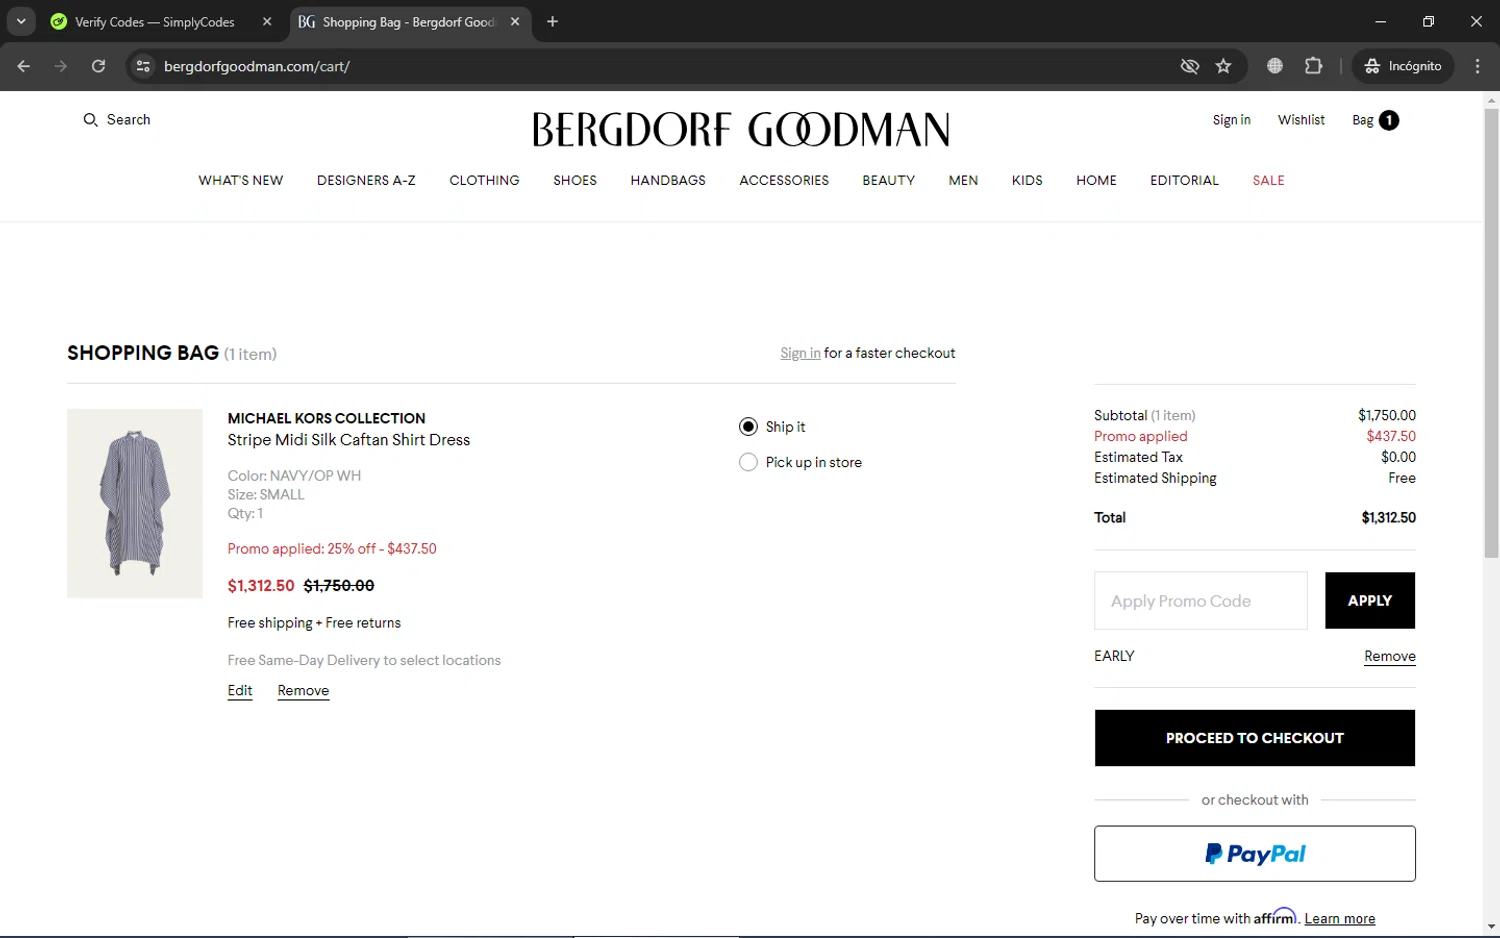
Task: Click the striped caftan dress thumbnail
Action: click(x=135, y=503)
